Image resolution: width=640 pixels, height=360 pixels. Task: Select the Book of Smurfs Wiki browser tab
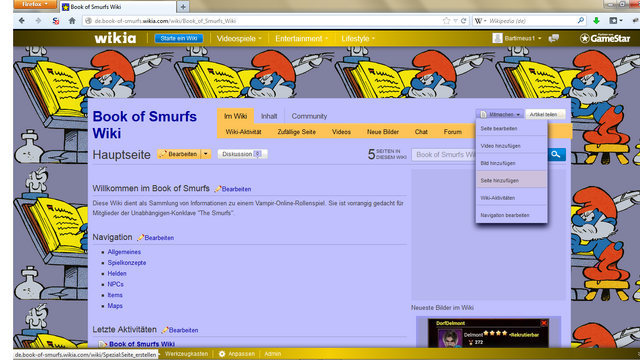[x=118, y=7]
